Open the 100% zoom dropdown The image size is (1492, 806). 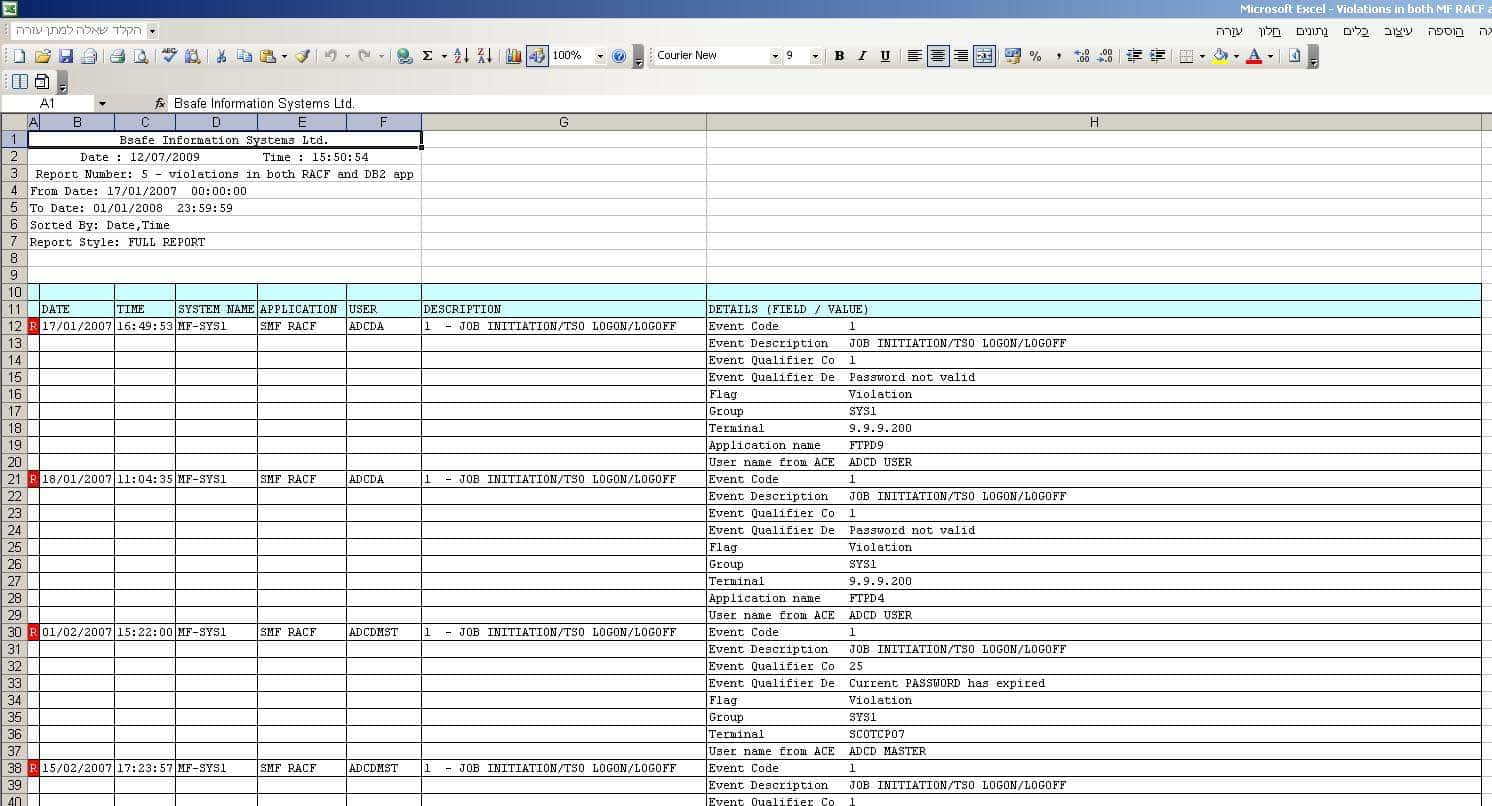[x=600, y=56]
